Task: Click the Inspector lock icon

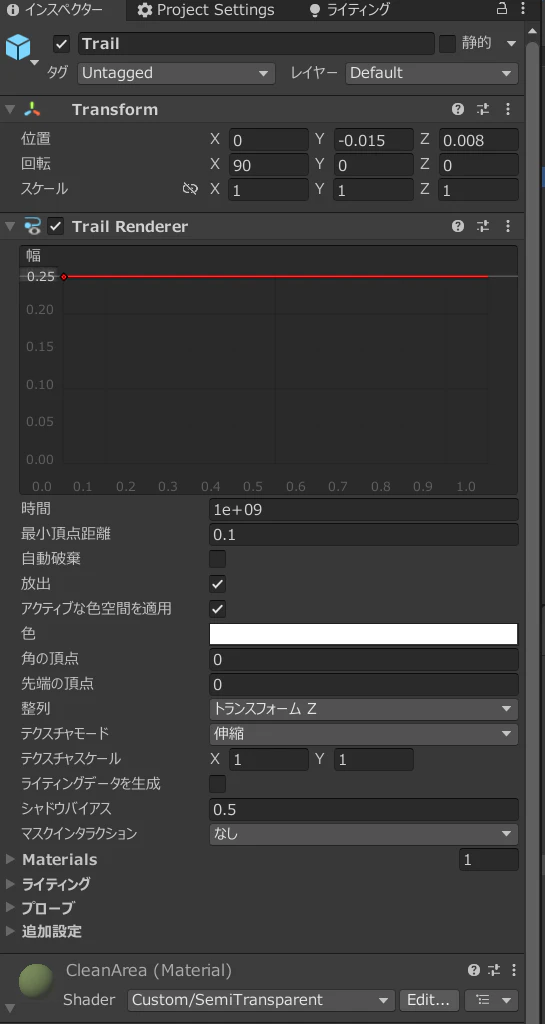Action: pyautogui.click(x=502, y=9)
